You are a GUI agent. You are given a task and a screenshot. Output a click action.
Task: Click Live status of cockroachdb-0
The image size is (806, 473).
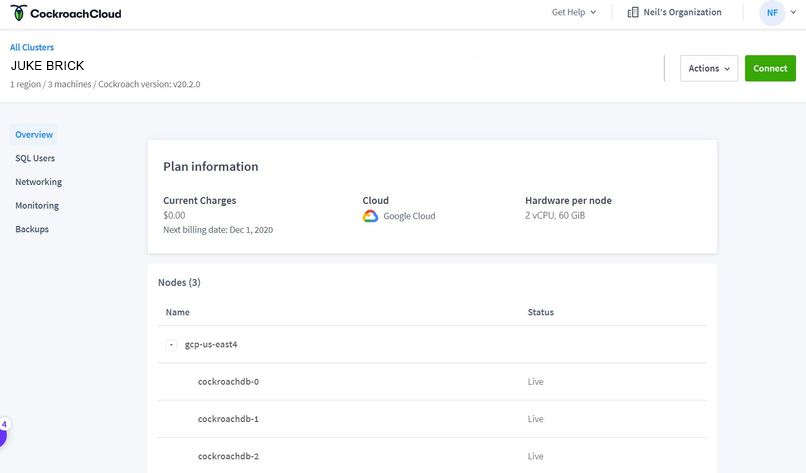(x=536, y=381)
